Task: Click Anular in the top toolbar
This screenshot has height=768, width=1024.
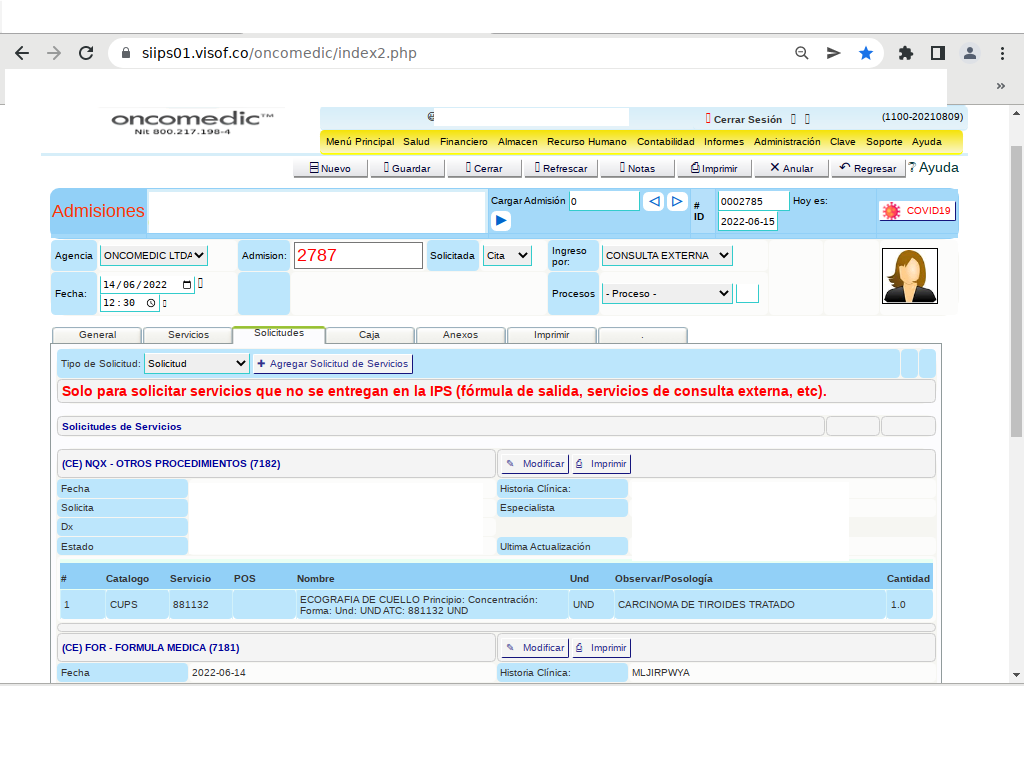Action: [x=791, y=168]
